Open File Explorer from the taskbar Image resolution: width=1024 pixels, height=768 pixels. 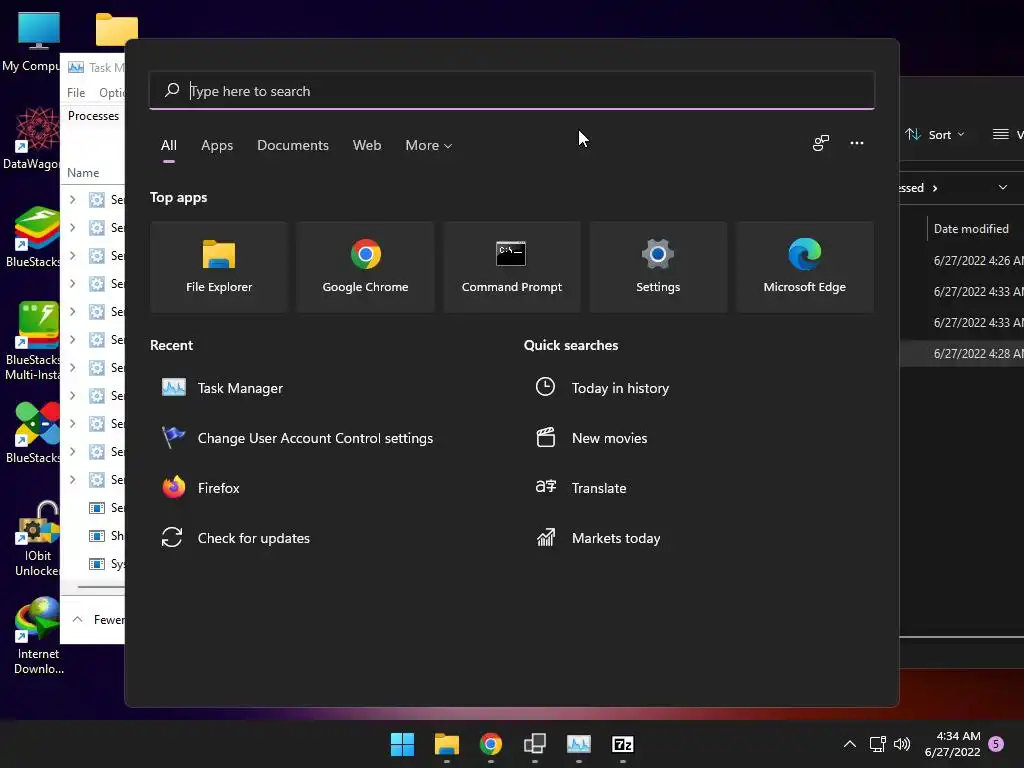coord(447,744)
